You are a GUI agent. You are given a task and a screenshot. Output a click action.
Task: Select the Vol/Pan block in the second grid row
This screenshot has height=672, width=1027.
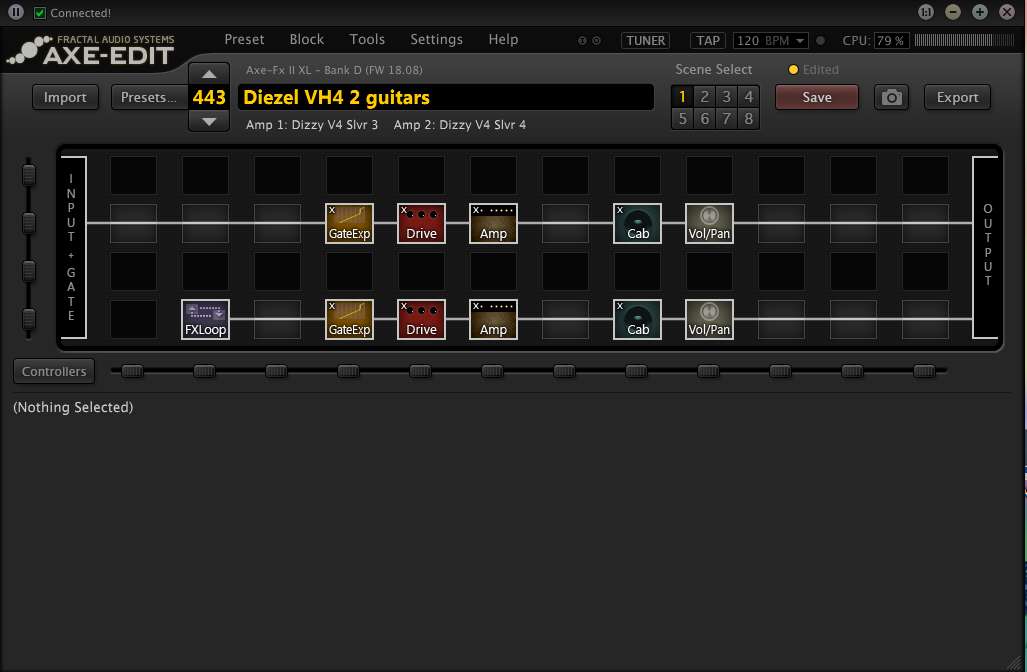[709, 223]
